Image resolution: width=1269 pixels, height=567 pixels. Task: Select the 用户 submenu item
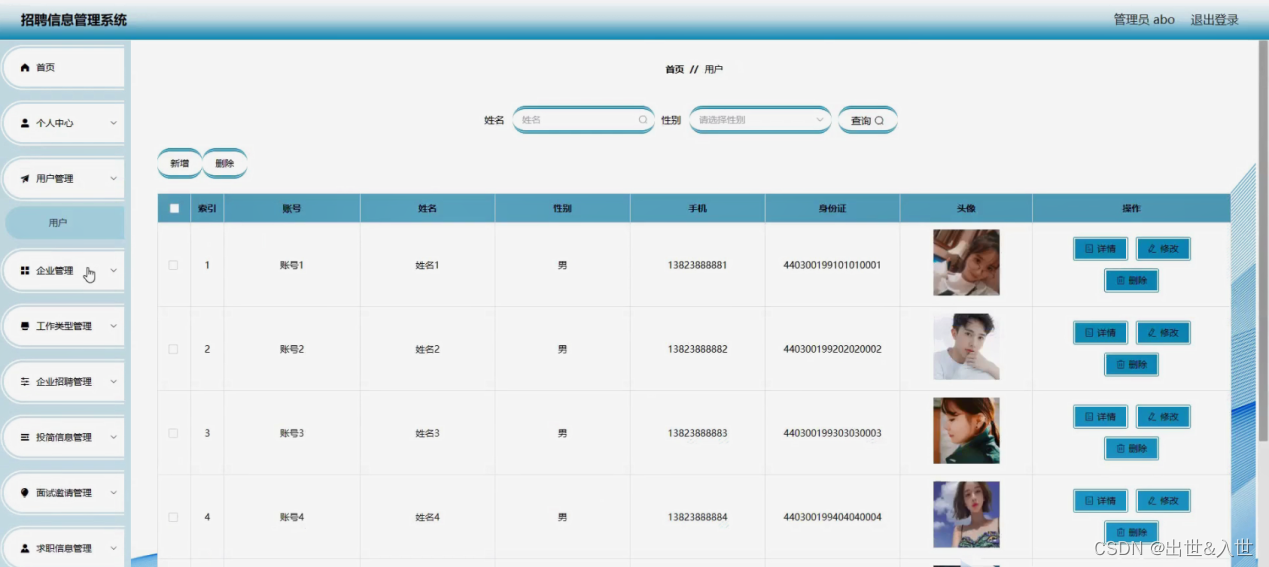click(64, 223)
